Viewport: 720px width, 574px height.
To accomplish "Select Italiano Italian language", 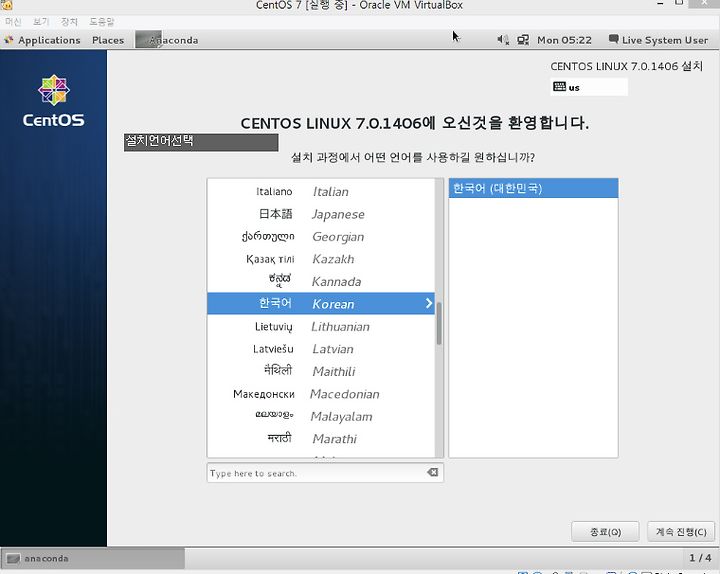I will pyautogui.click(x=321, y=191).
